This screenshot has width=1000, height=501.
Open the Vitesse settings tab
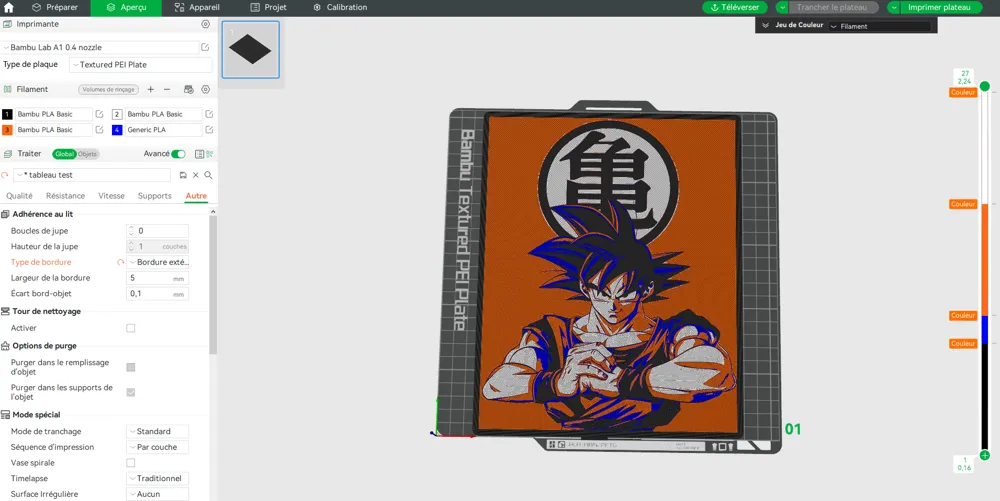[x=111, y=196]
